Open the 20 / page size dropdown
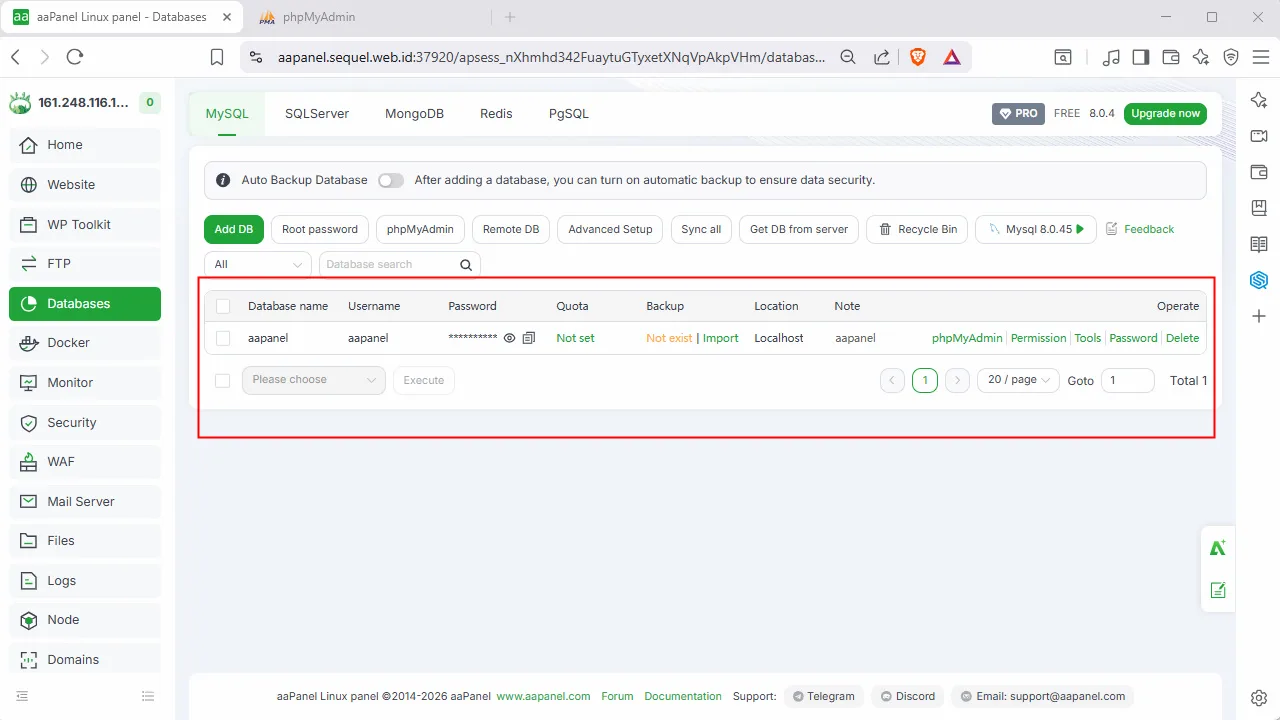Screen dimensions: 1280x720 pyautogui.click(x=1018, y=380)
